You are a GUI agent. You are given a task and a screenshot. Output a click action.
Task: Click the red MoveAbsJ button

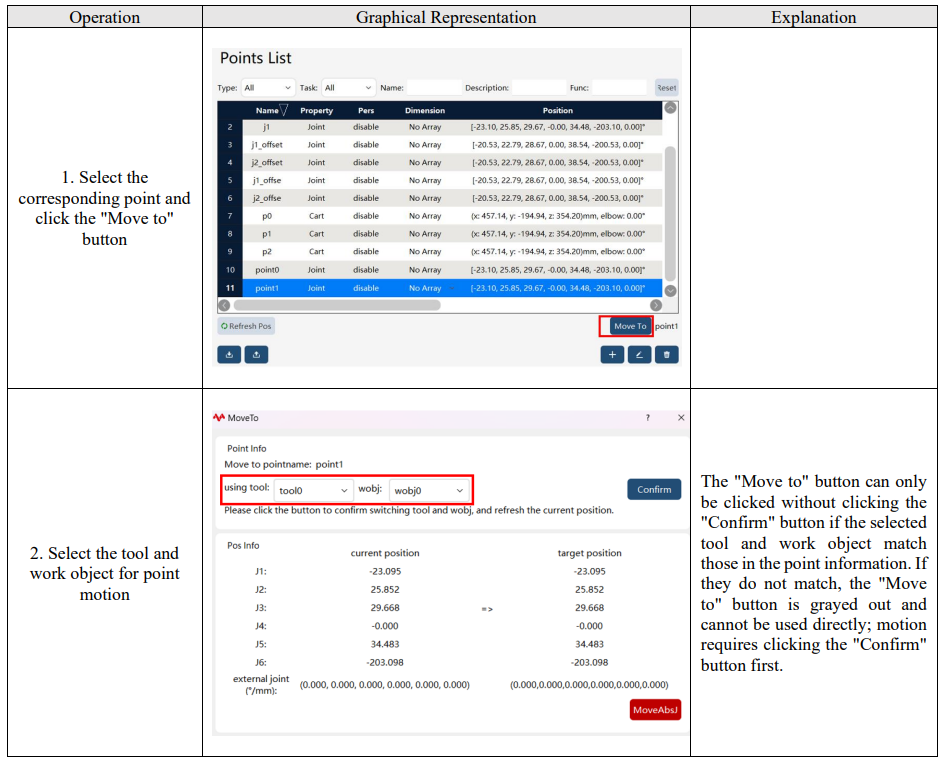click(x=655, y=710)
